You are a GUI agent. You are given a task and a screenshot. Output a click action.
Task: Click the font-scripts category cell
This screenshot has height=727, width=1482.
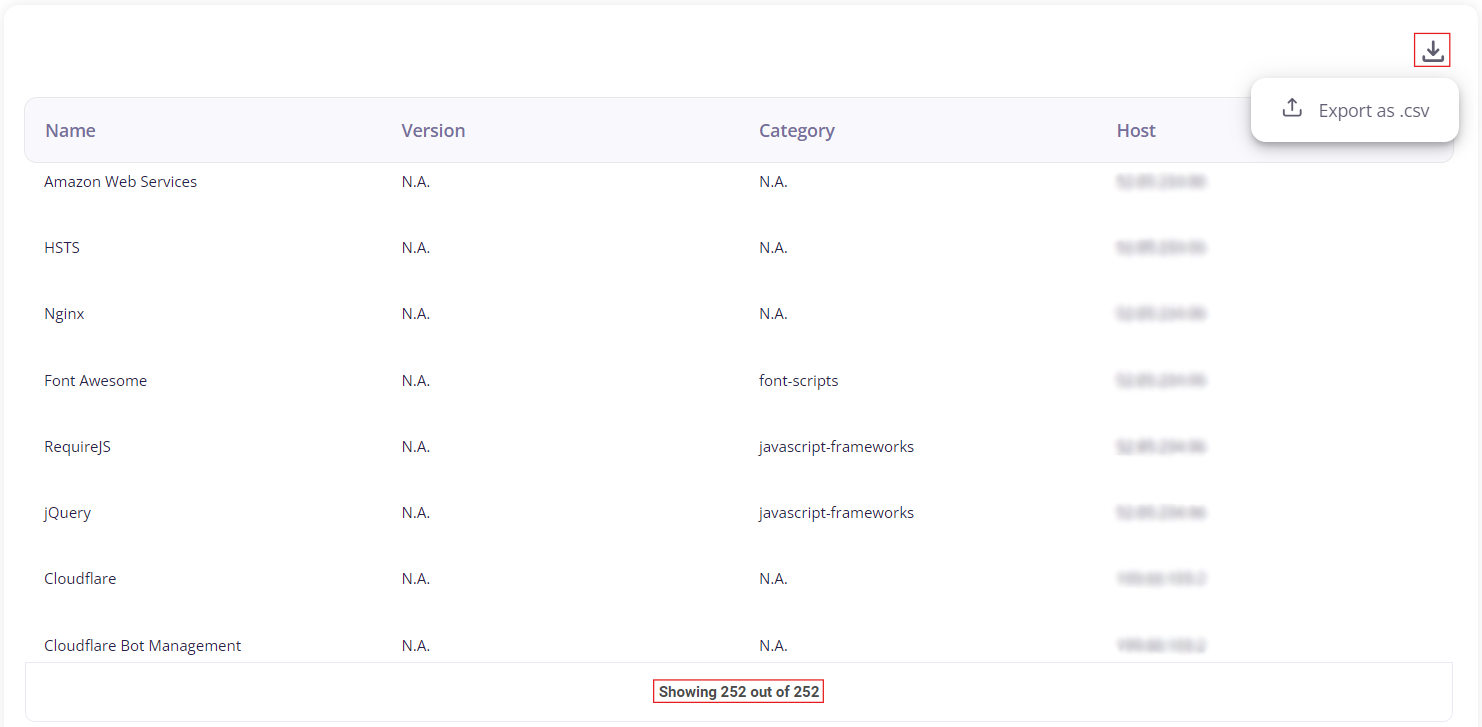(798, 381)
